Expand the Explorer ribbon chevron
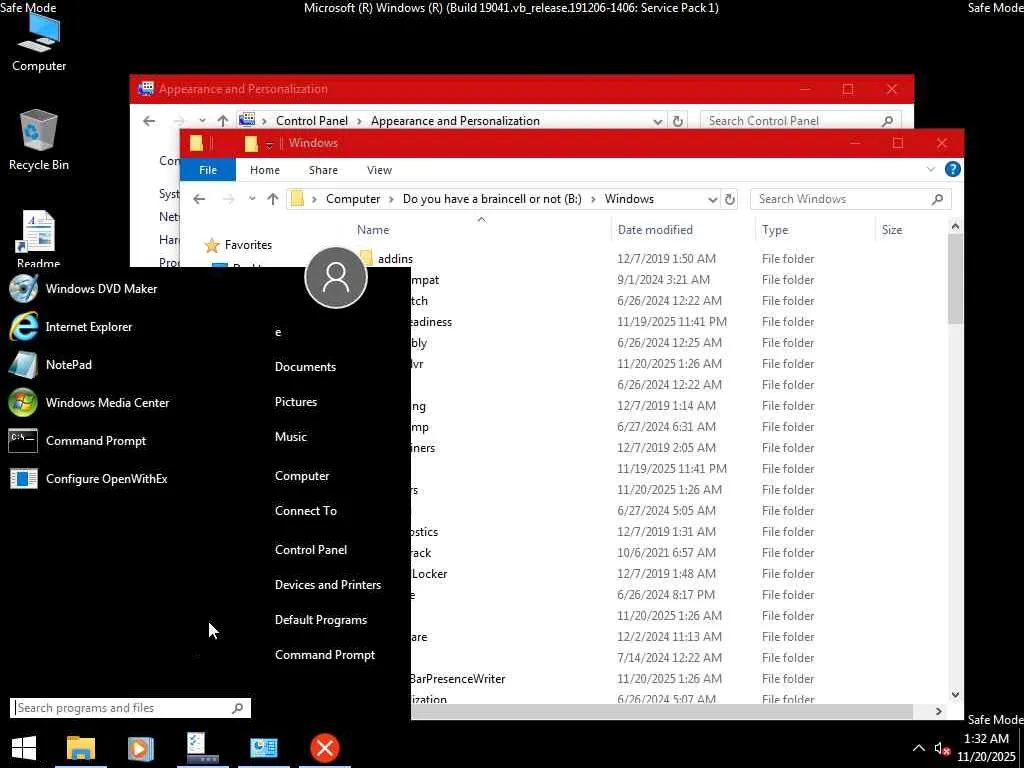 click(x=931, y=170)
